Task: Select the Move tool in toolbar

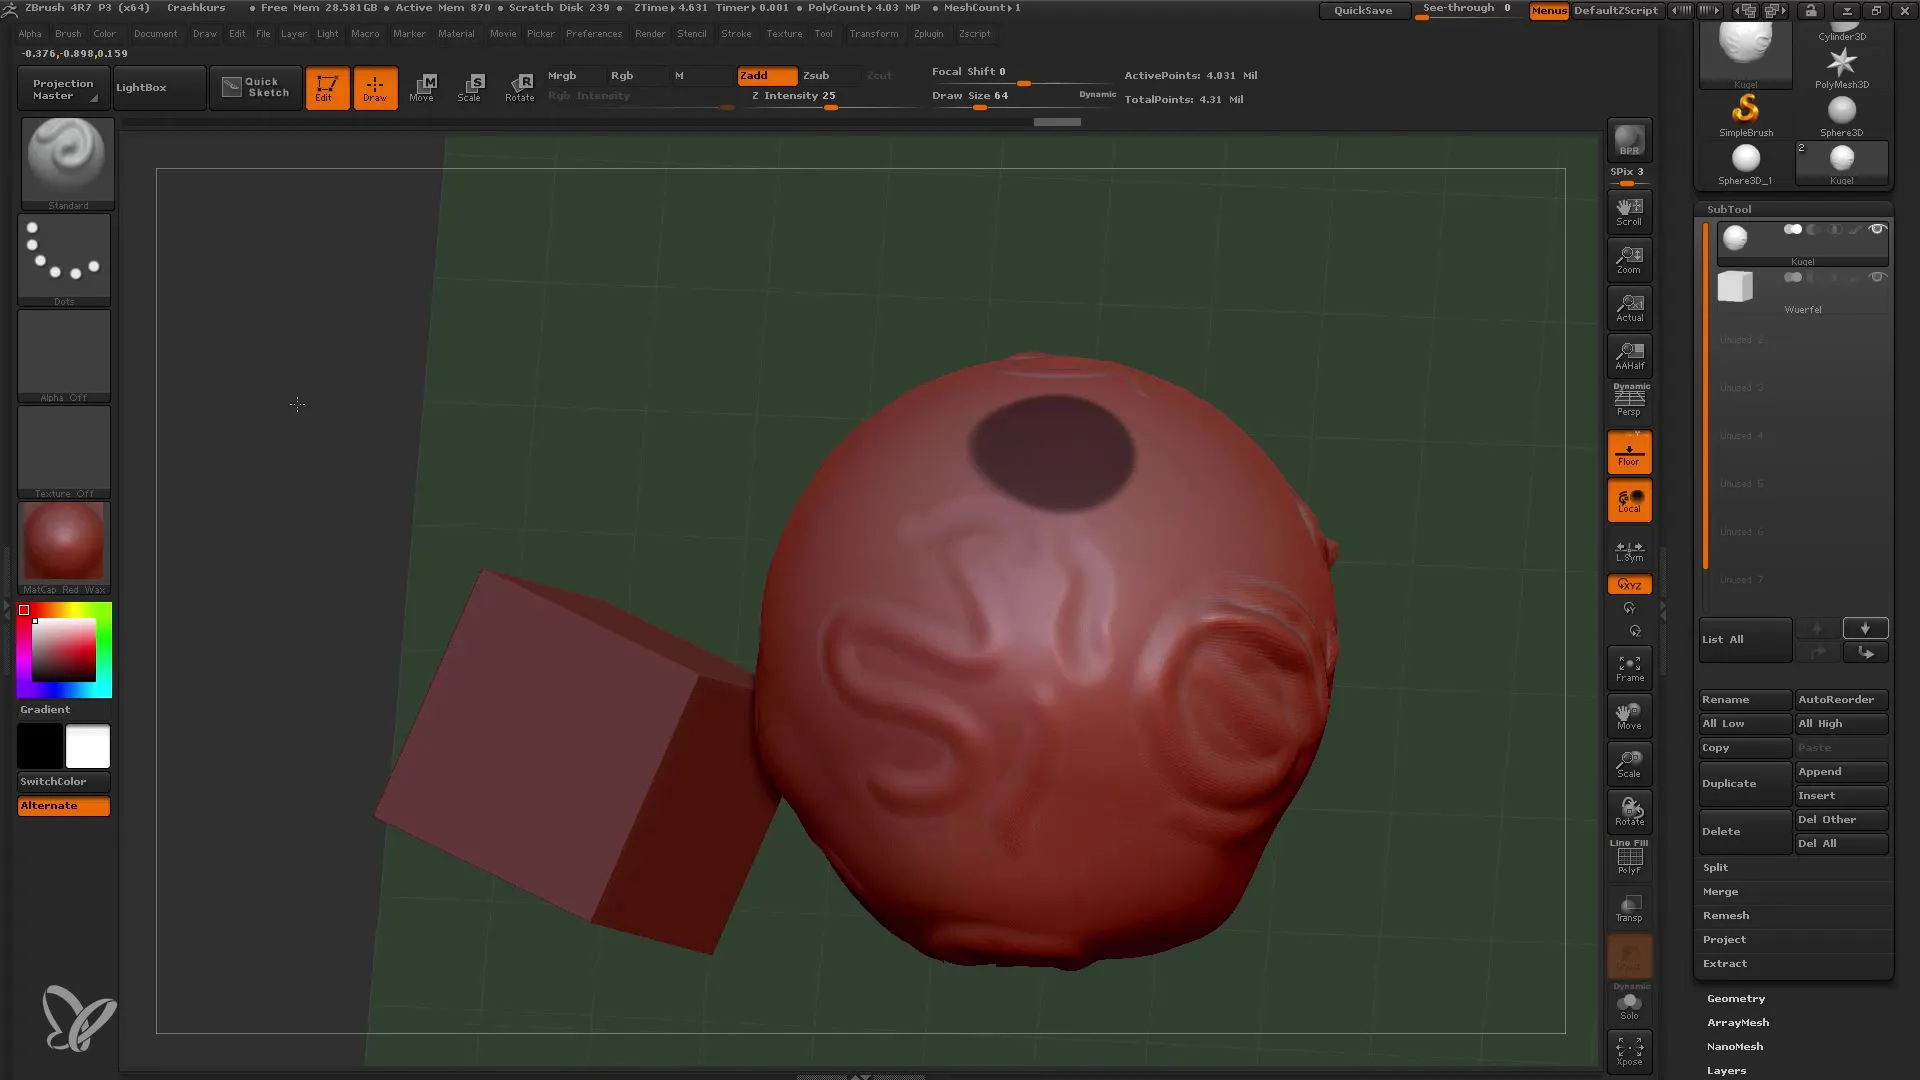Action: click(x=422, y=87)
